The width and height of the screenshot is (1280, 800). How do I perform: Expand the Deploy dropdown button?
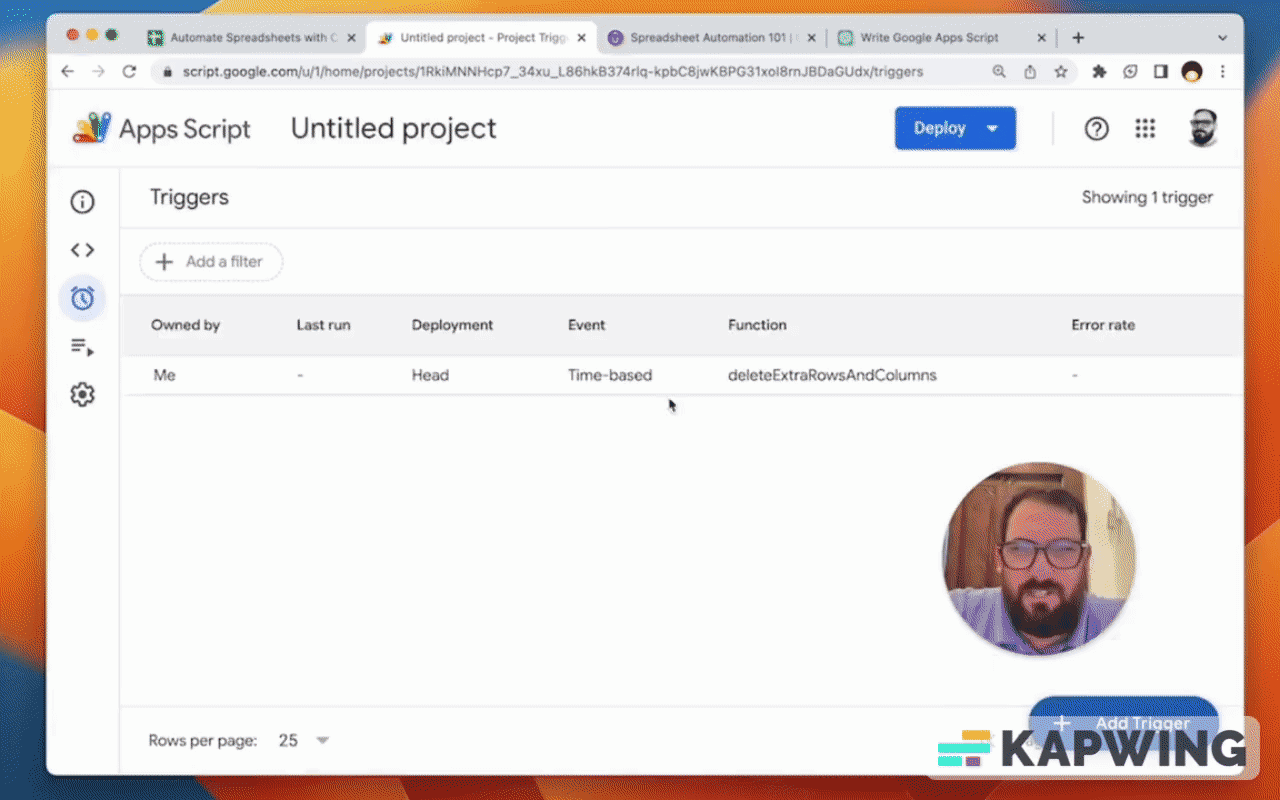coord(955,128)
